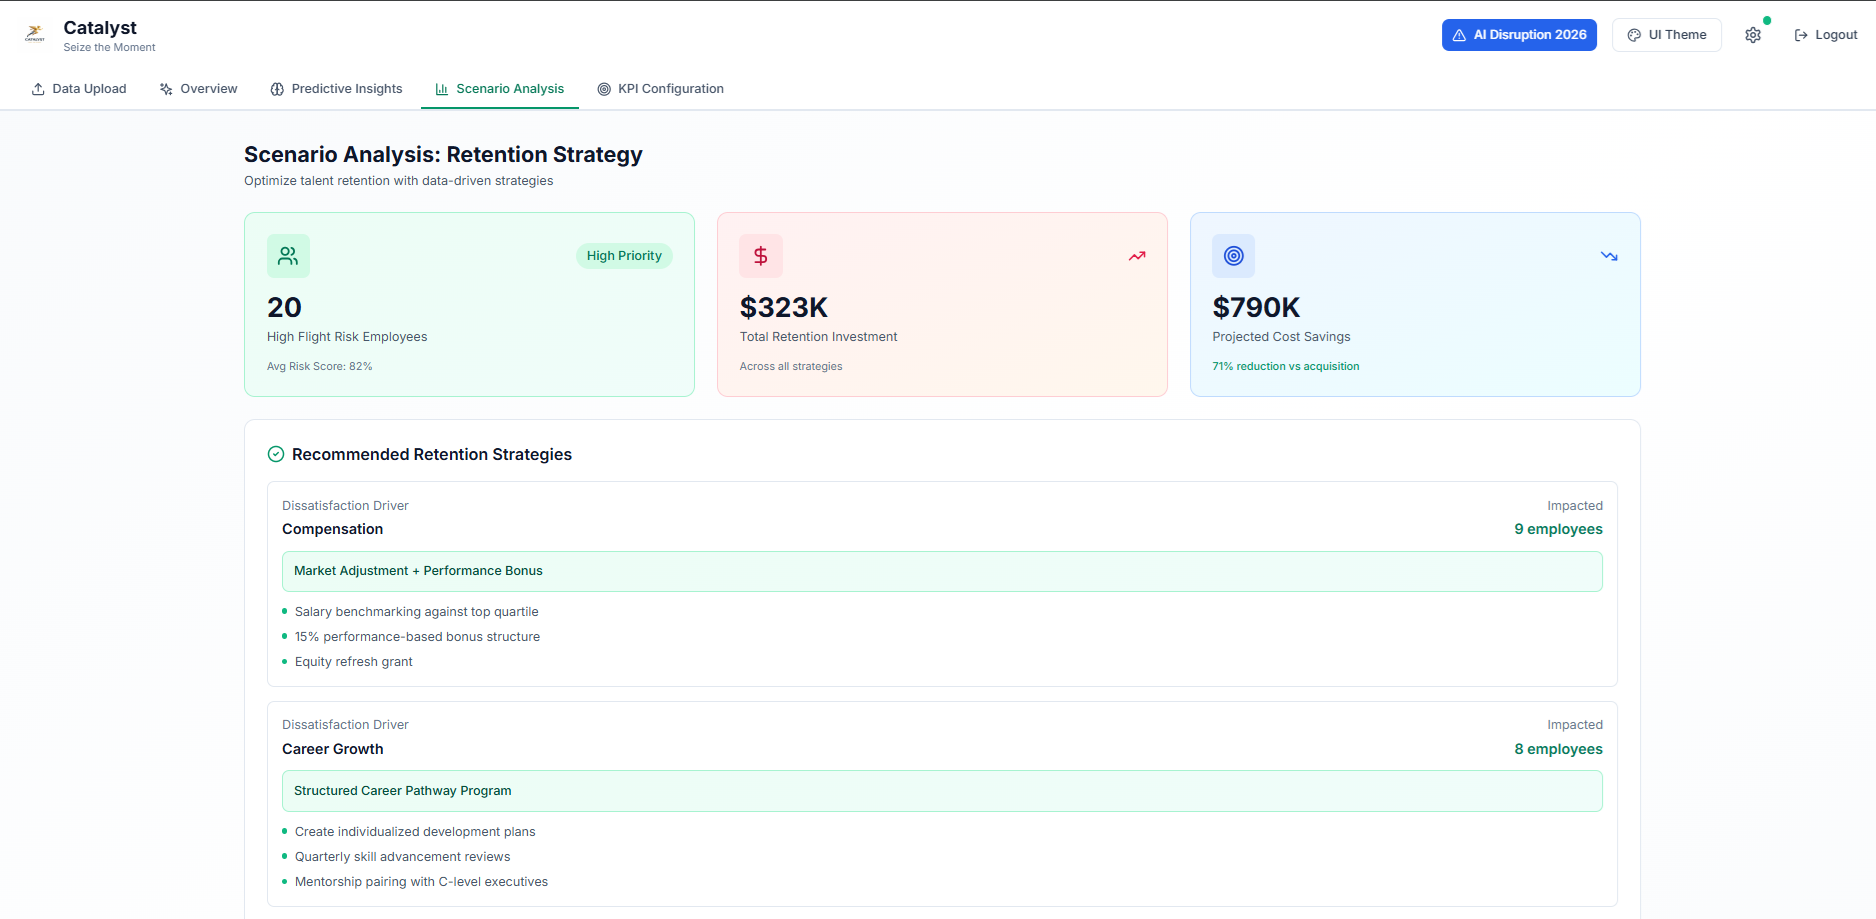Click the brain icon on Predictive Insights tab
This screenshot has width=1876, height=919.
tap(277, 89)
